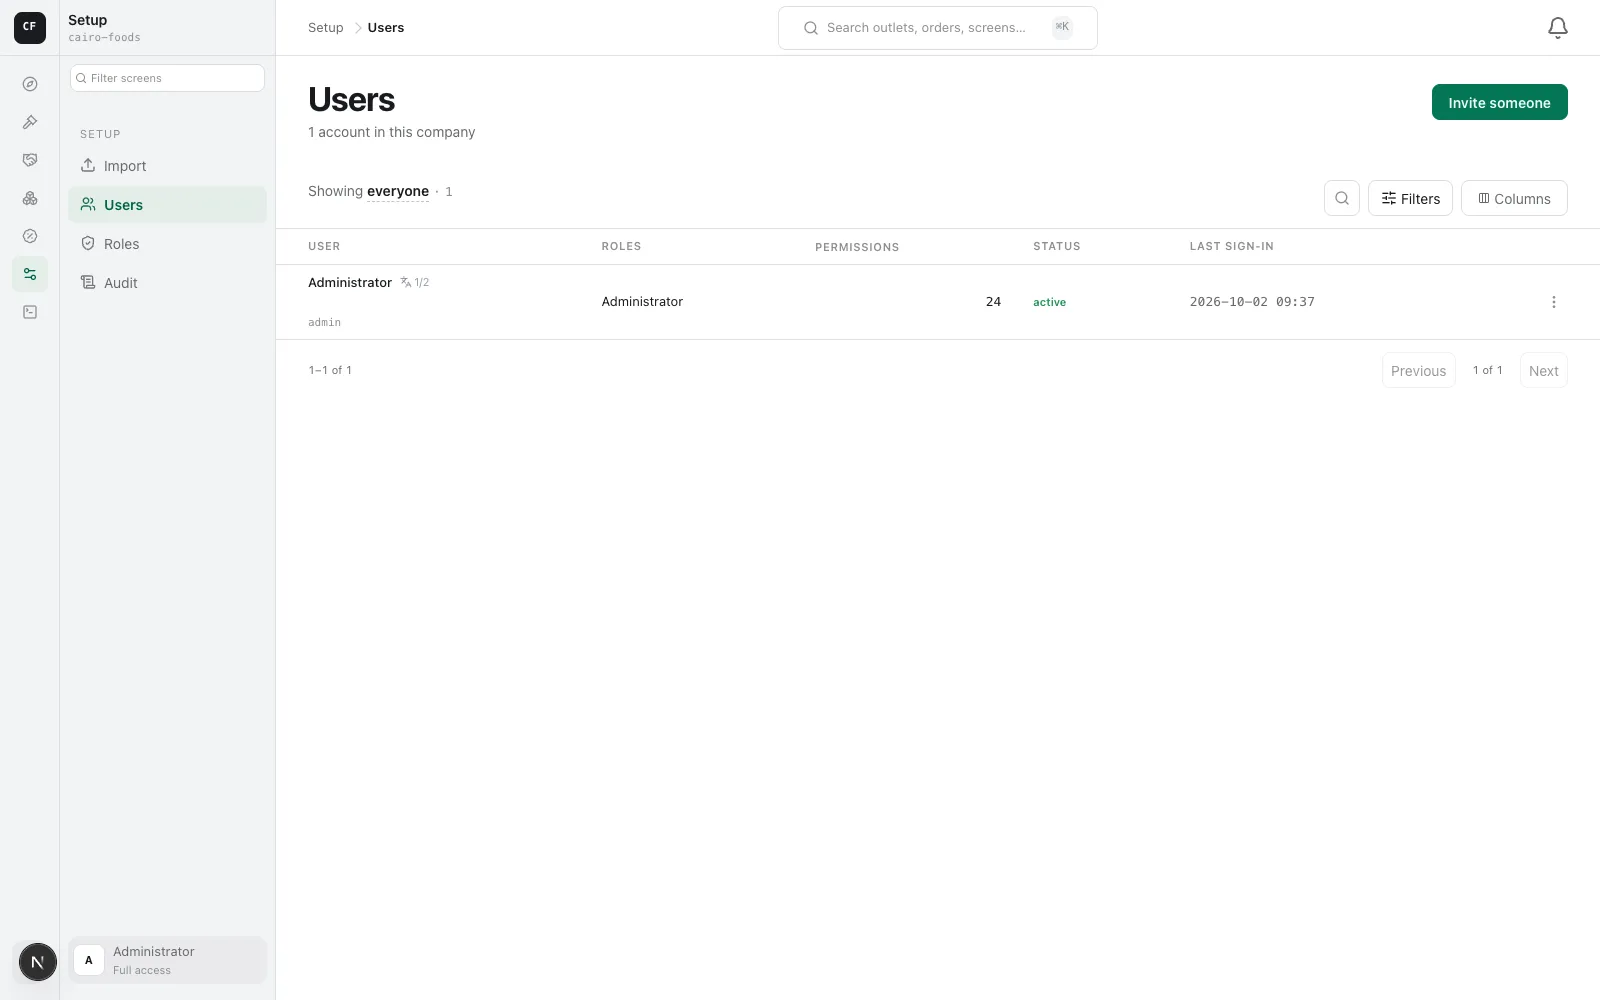Focus the Filter screens input

pyautogui.click(x=167, y=78)
